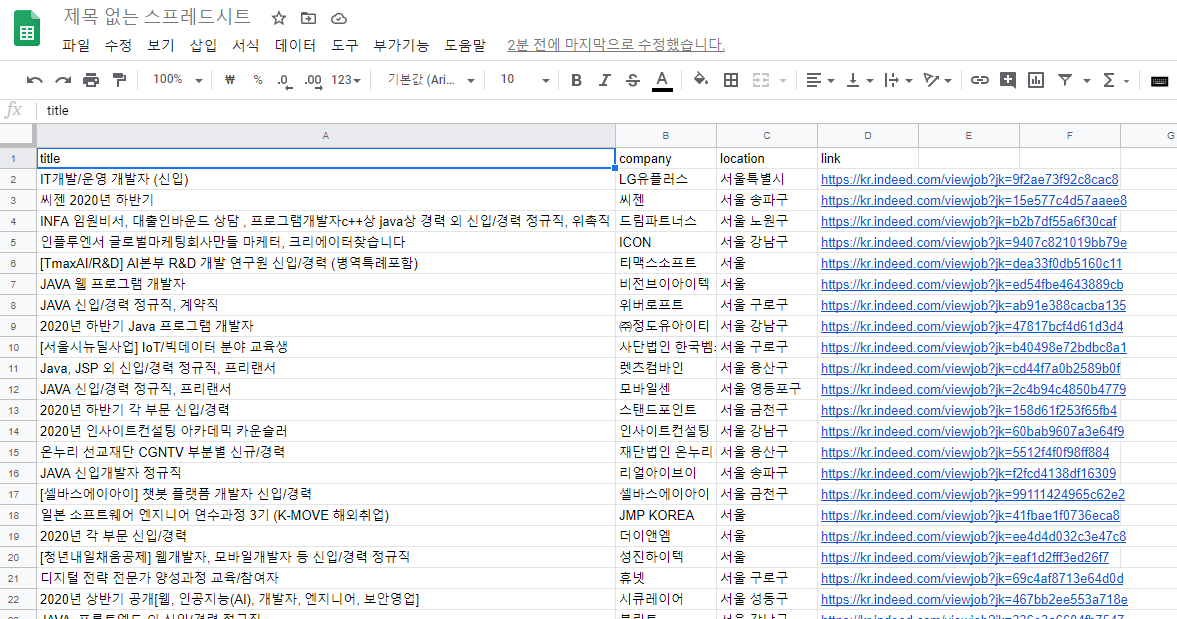Format as won currency

point(230,80)
